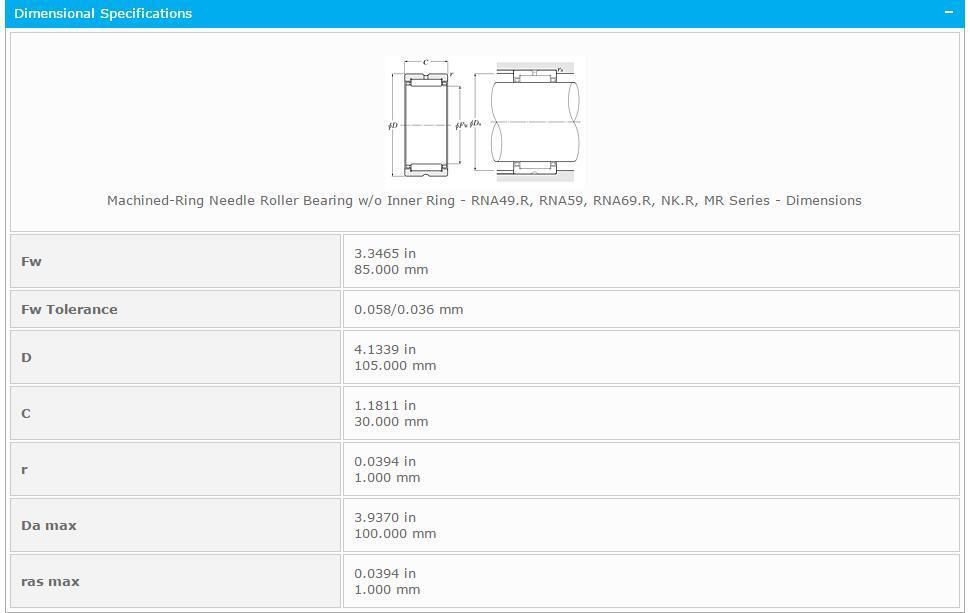
Task: Click the 30.000 mm C value
Action: click(x=391, y=421)
